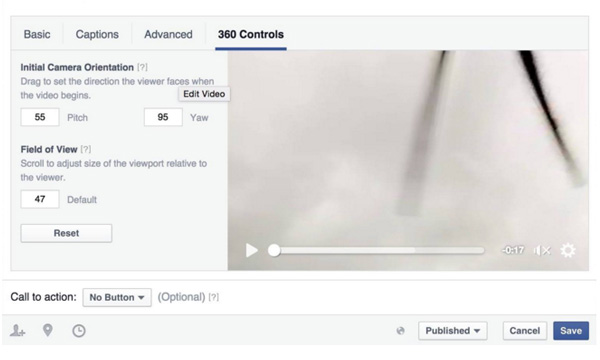
Task: Reset the 360 camera settings
Action: tap(66, 233)
